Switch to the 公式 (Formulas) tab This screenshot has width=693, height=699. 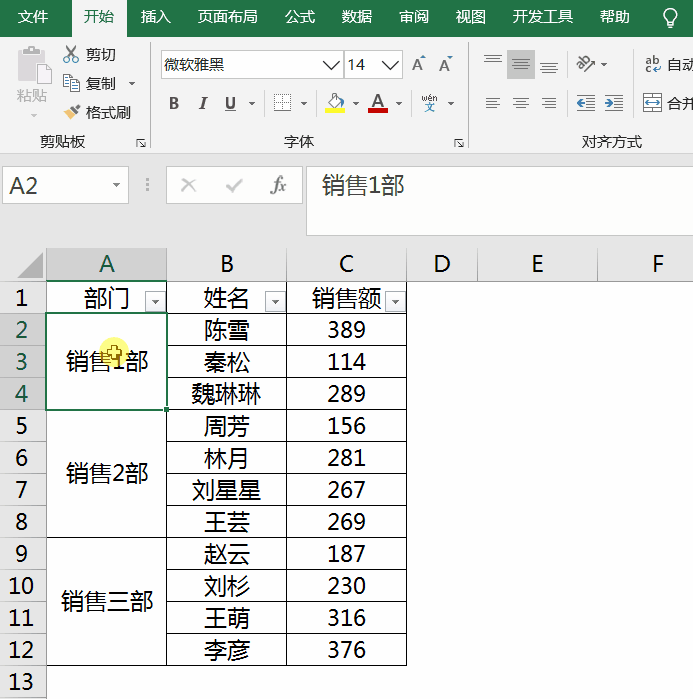pos(300,17)
